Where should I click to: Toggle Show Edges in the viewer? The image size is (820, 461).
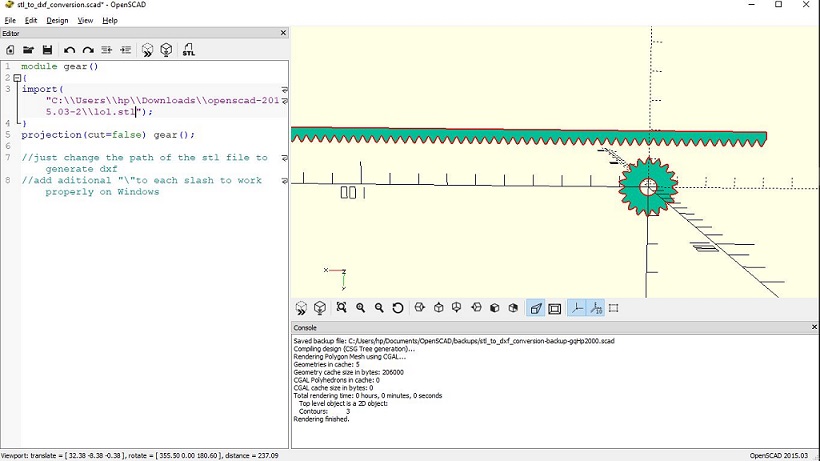tap(614, 308)
